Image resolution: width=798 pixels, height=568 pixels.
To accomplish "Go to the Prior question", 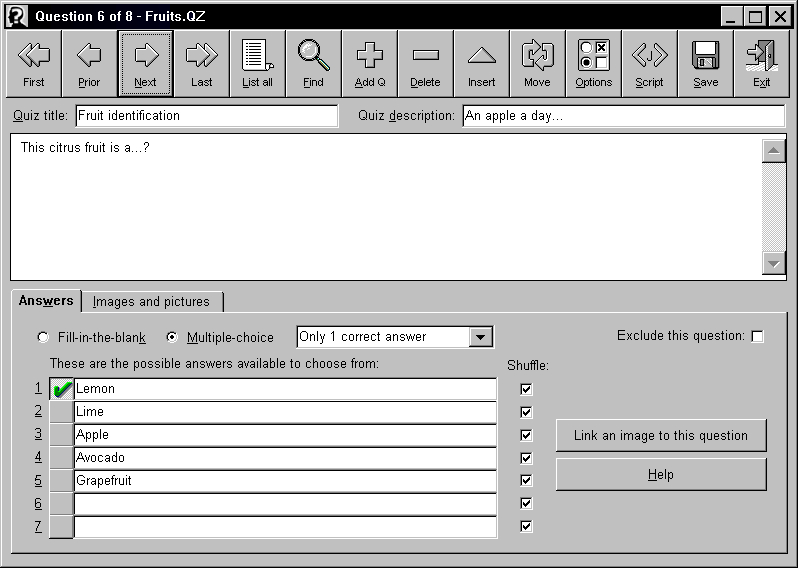I will [x=90, y=64].
